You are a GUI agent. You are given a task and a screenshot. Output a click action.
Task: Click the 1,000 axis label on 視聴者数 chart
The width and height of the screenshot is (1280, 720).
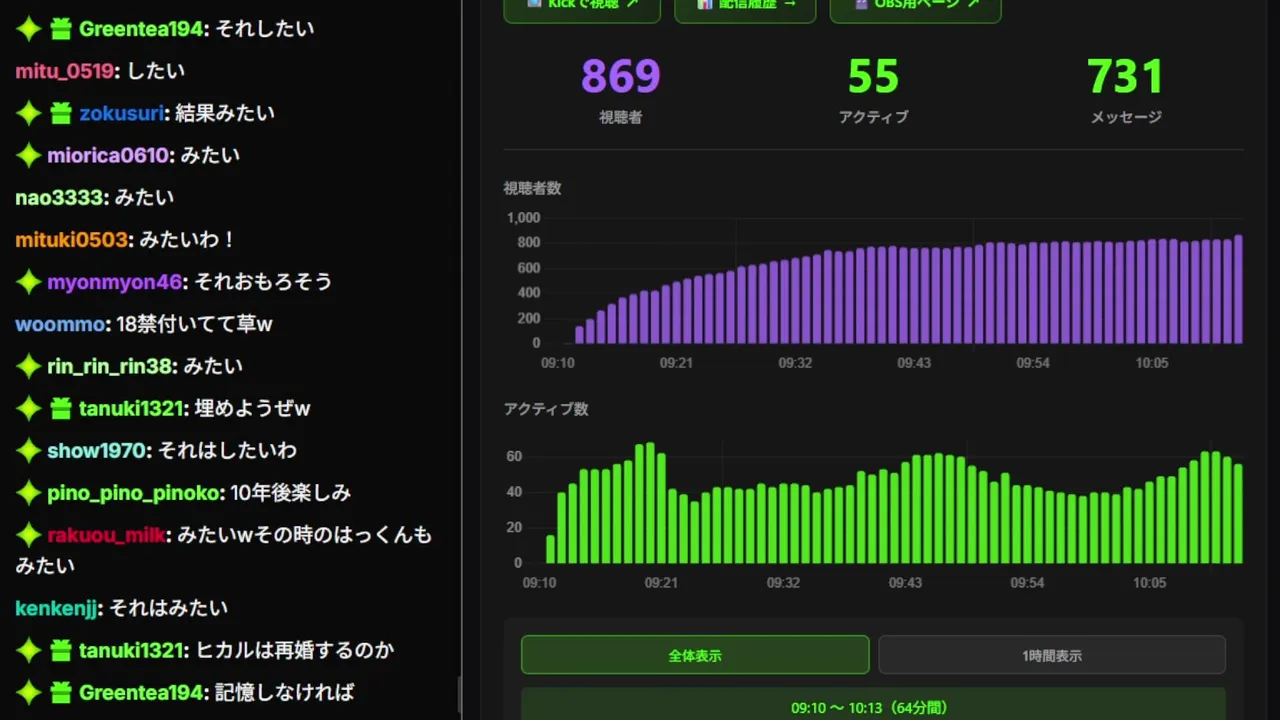523,218
